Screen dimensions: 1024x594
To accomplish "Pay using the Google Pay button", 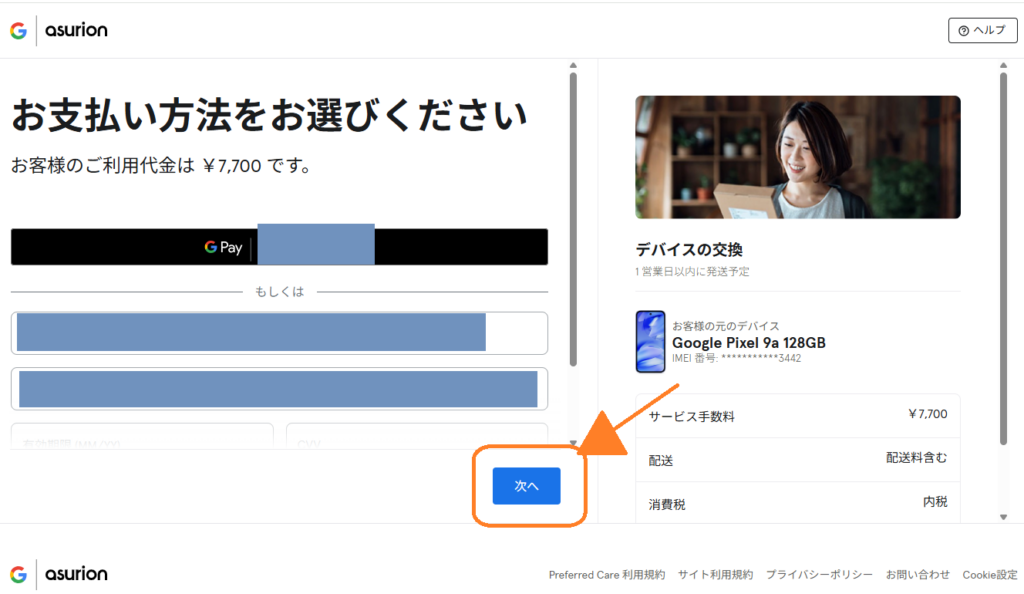I will [279, 247].
